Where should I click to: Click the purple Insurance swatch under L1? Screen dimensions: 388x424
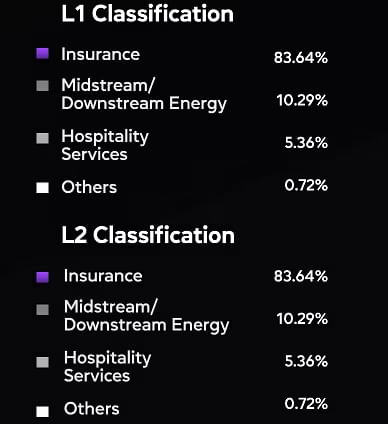click(42, 53)
